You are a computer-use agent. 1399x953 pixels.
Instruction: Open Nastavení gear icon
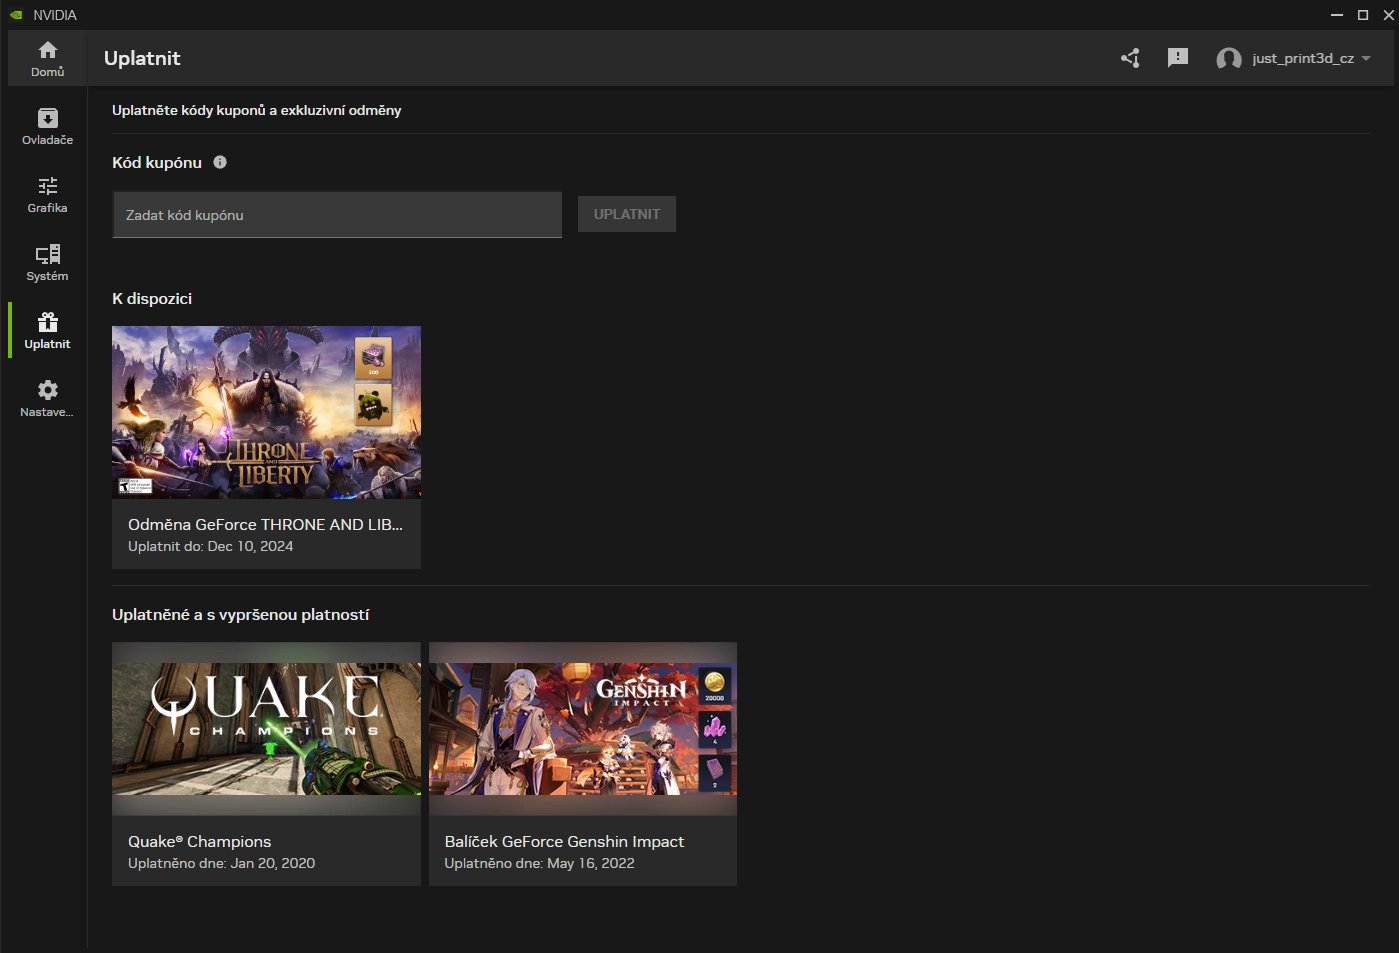pyautogui.click(x=47, y=390)
